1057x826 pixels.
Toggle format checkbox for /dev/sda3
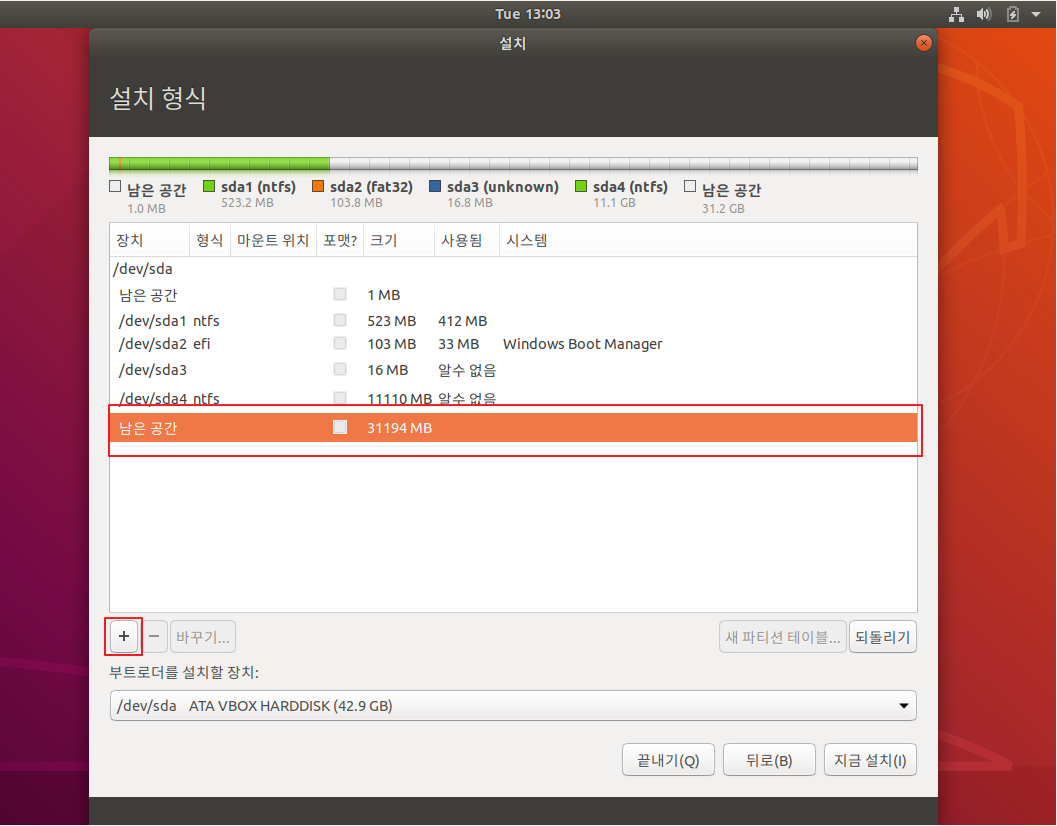click(x=340, y=369)
